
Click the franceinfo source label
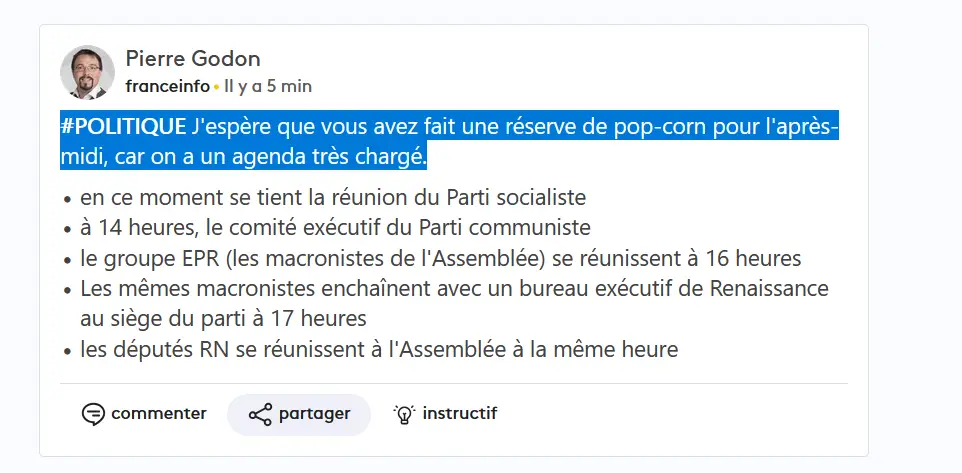(168, 86)
